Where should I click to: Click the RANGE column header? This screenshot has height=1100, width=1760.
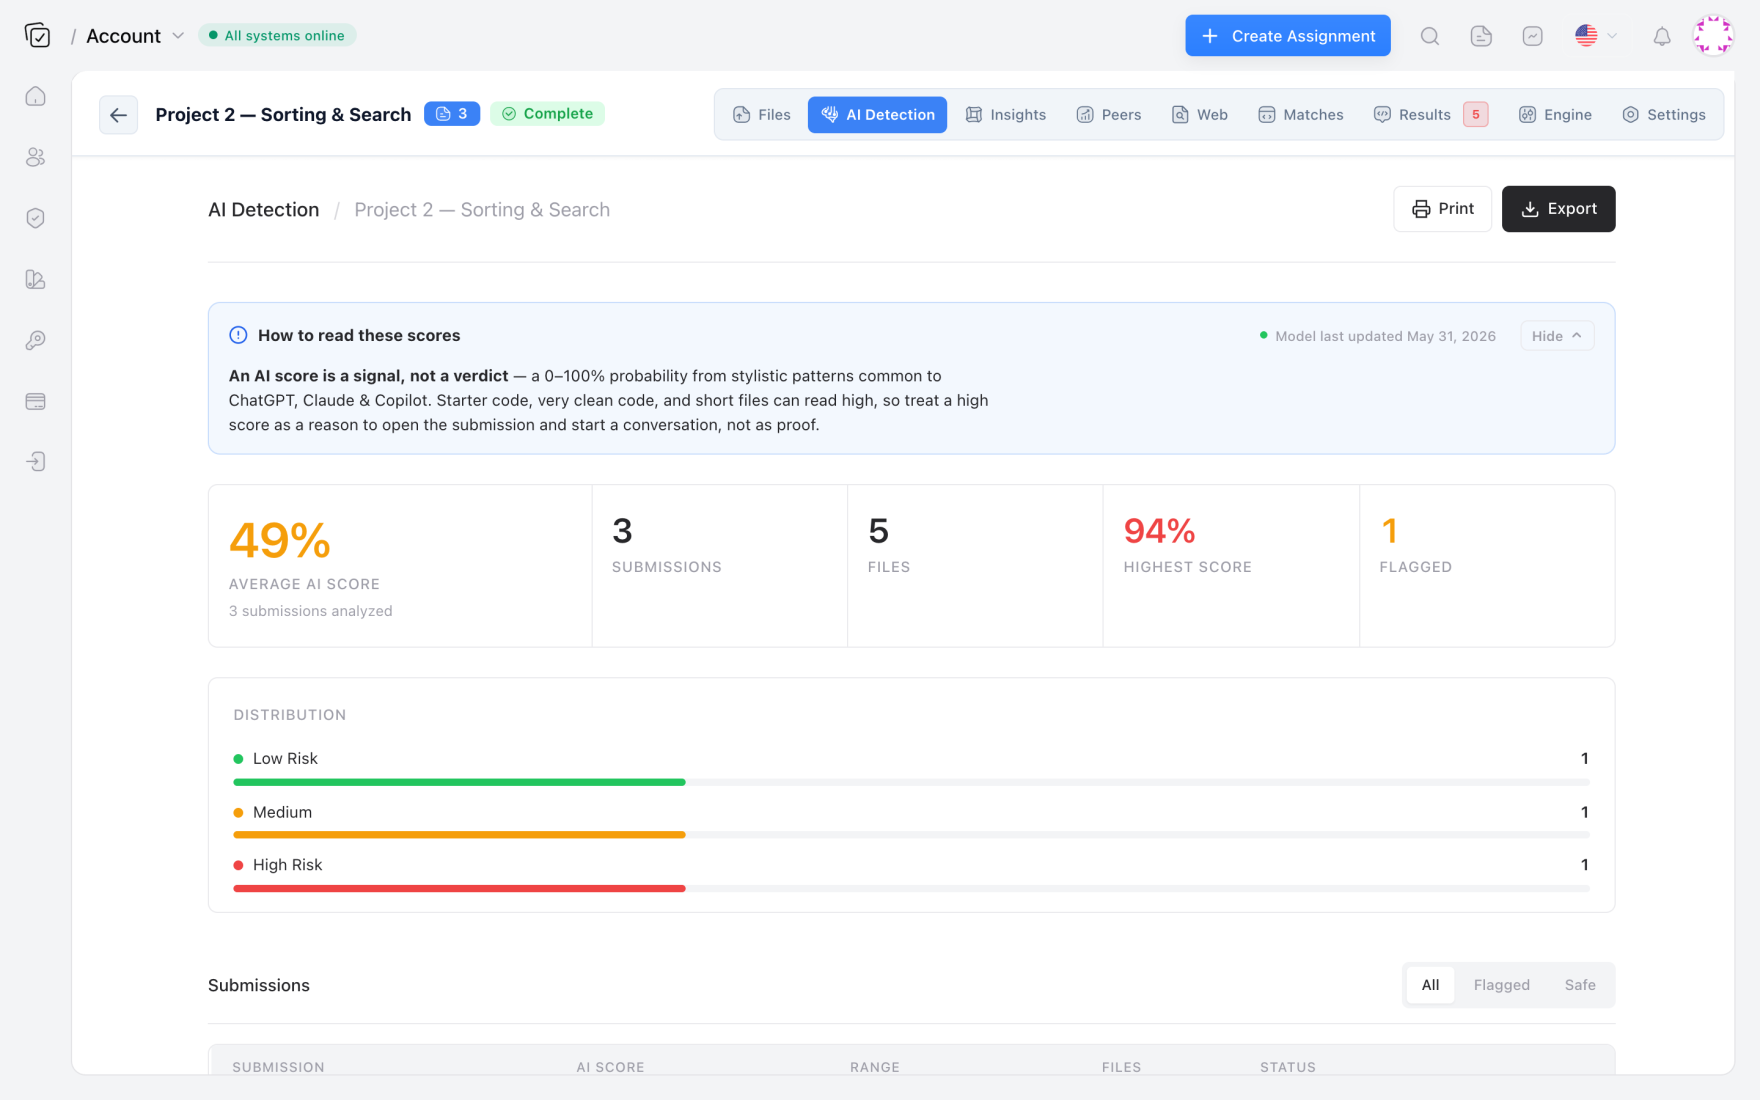[x=874, y=1067]
